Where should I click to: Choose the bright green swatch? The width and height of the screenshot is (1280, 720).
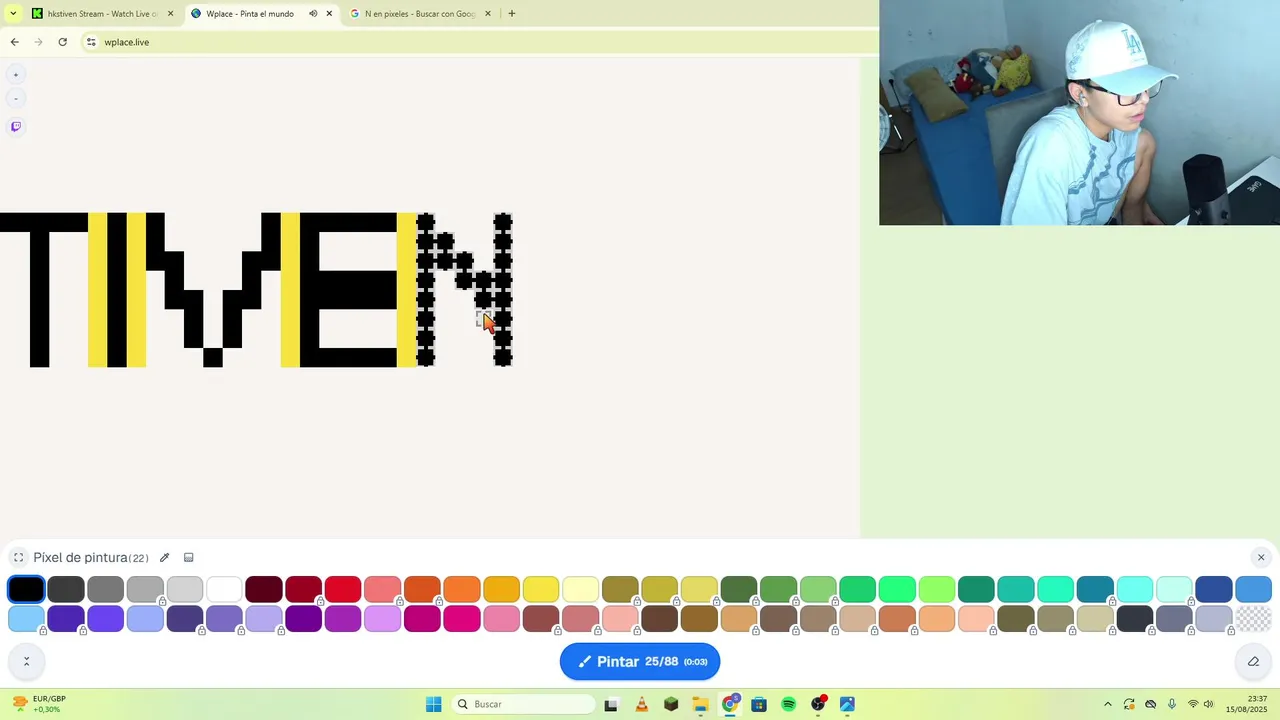coord(897,590)
